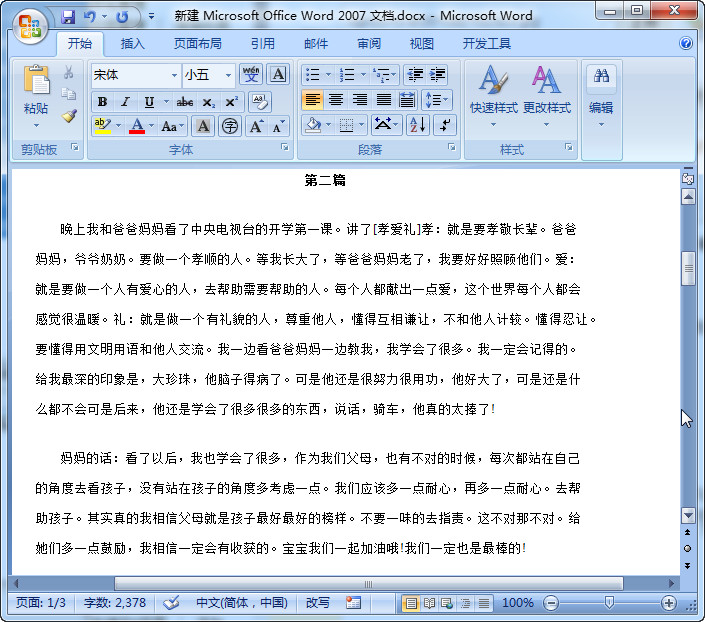Screen dimensions: 705x622
Task: Apply character shading icon
Action: click(x=203, y=126)
